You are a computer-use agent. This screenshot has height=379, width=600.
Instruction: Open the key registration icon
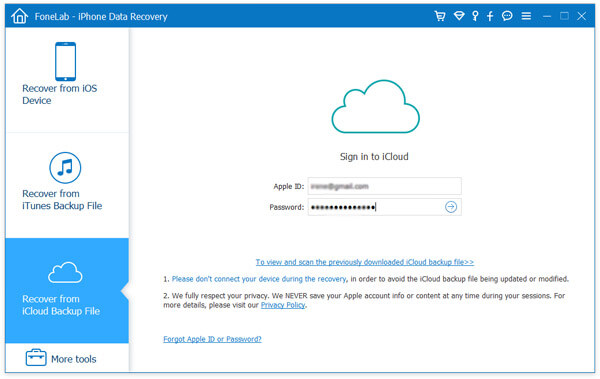[x=475, y=16]
